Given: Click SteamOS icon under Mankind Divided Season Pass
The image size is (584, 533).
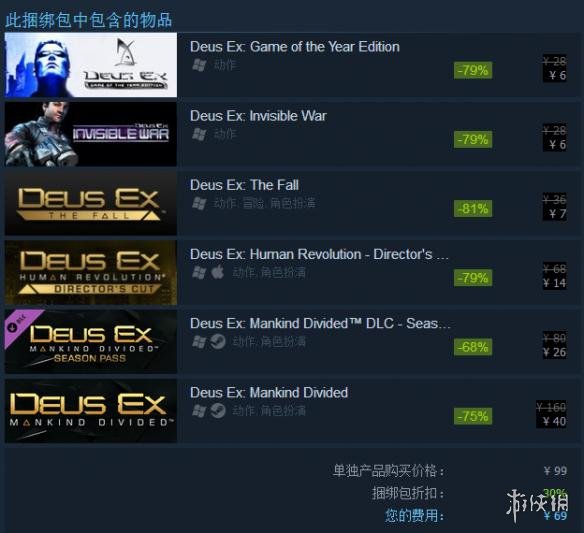Looking at the screenshot, I should point(218,342).
